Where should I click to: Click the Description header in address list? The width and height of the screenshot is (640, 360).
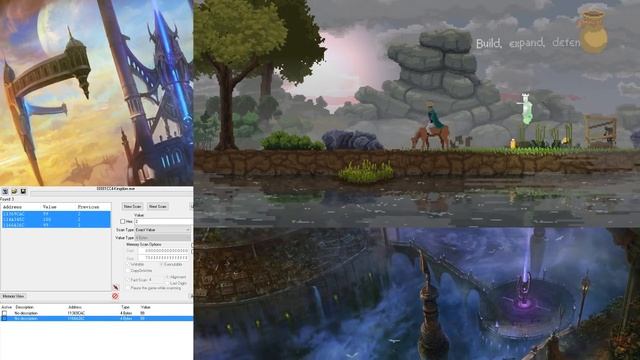[24, 307]
